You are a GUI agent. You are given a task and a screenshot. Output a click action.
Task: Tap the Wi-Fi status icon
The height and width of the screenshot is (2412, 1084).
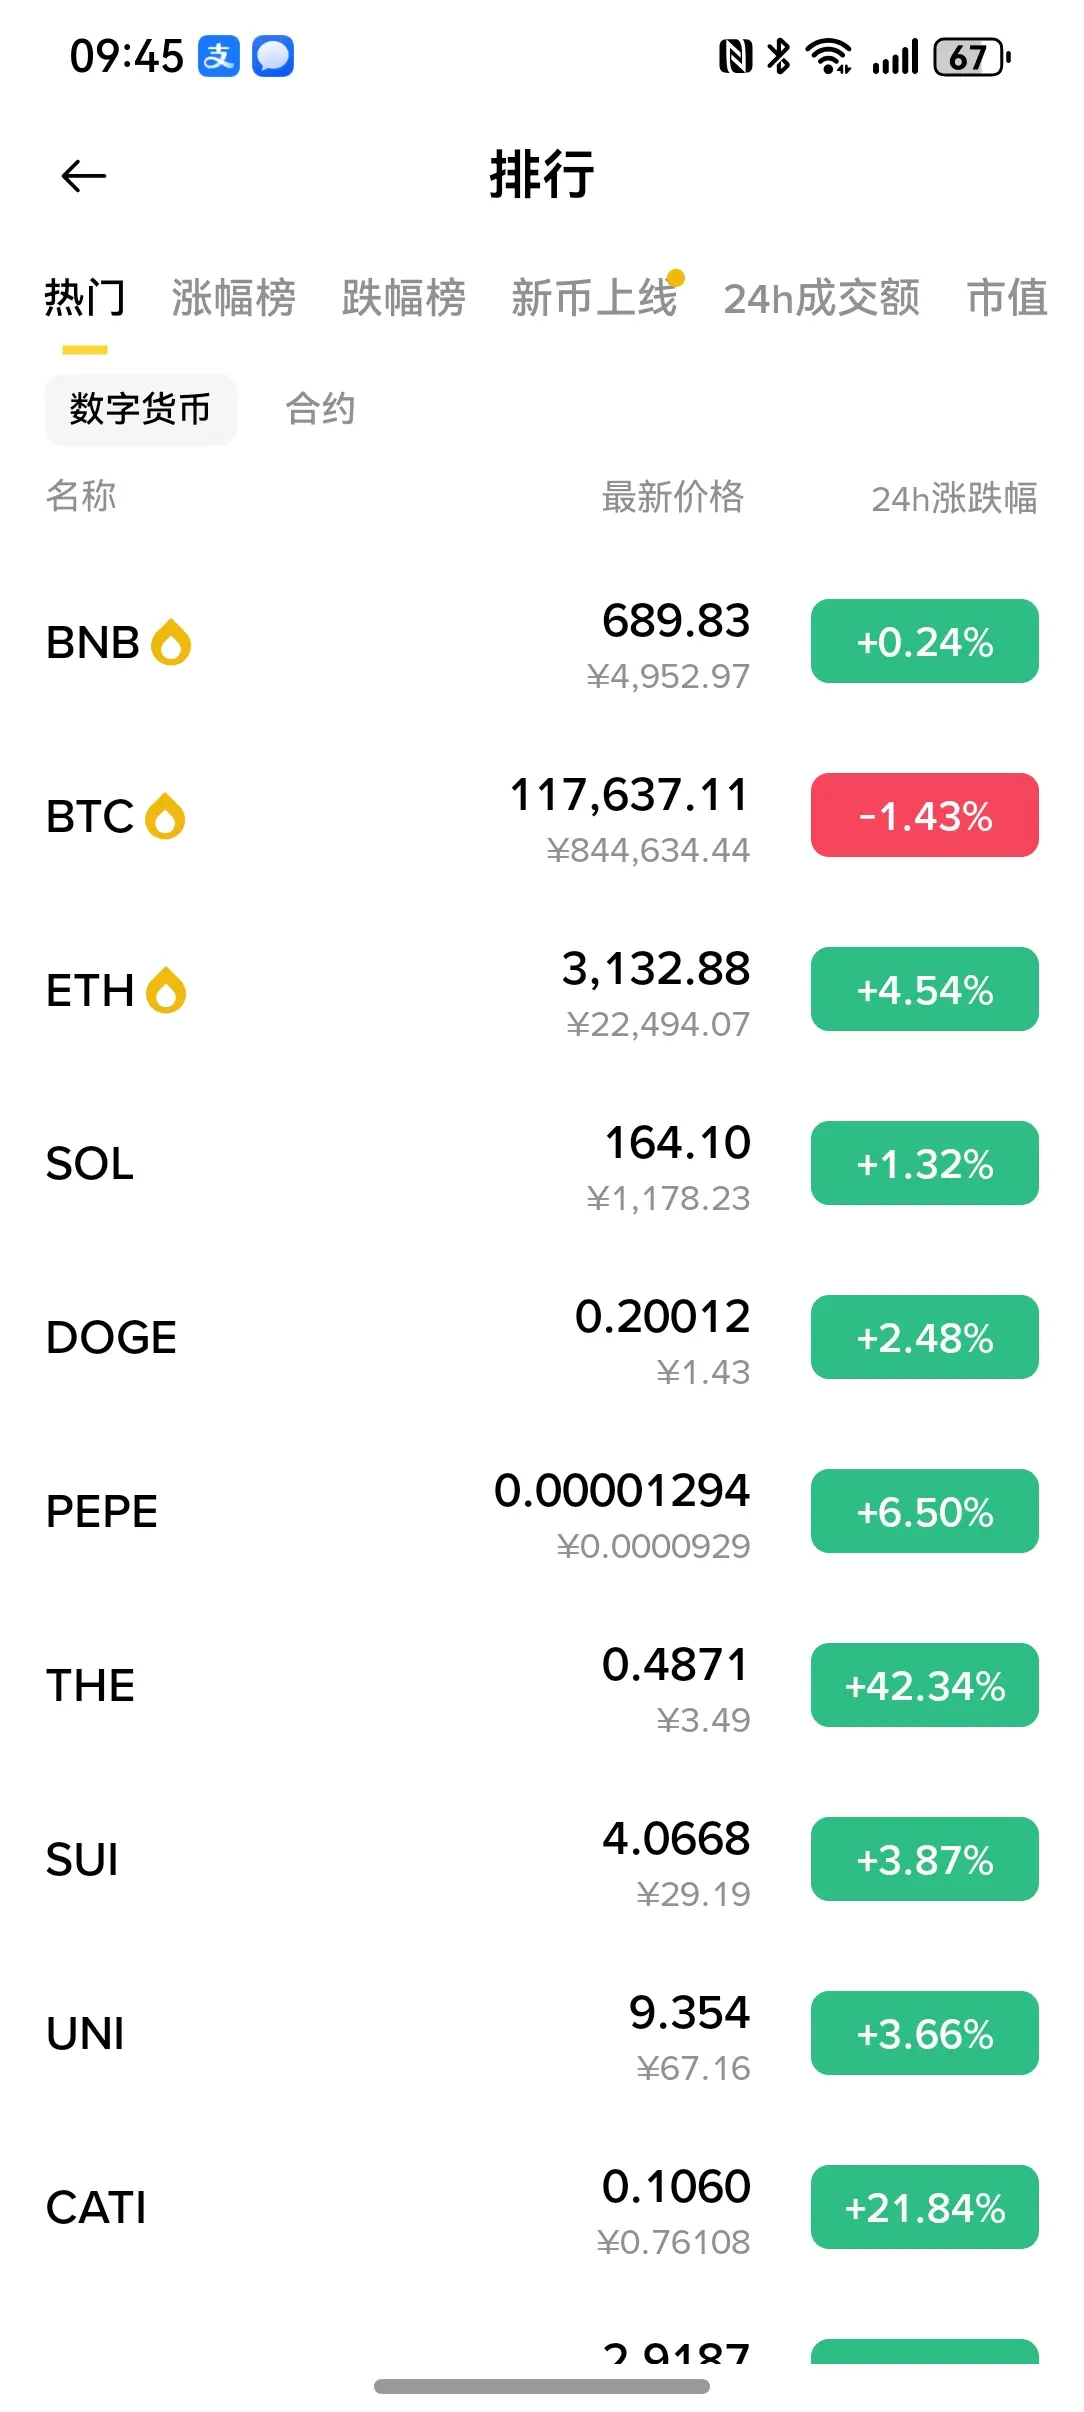(x=829, y=57)
